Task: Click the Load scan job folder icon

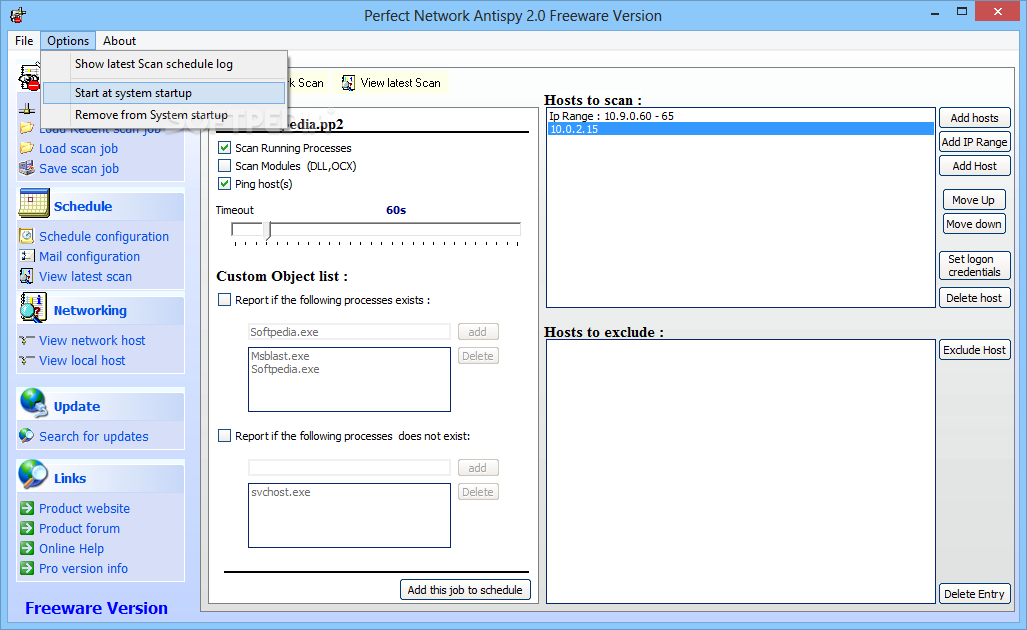Action: point(26,148)
